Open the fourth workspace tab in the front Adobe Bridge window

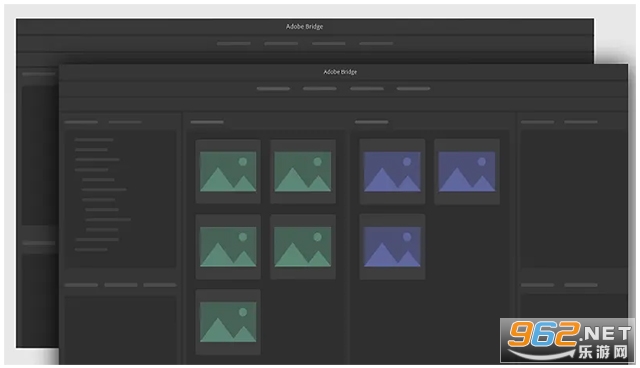pos(413,89)
